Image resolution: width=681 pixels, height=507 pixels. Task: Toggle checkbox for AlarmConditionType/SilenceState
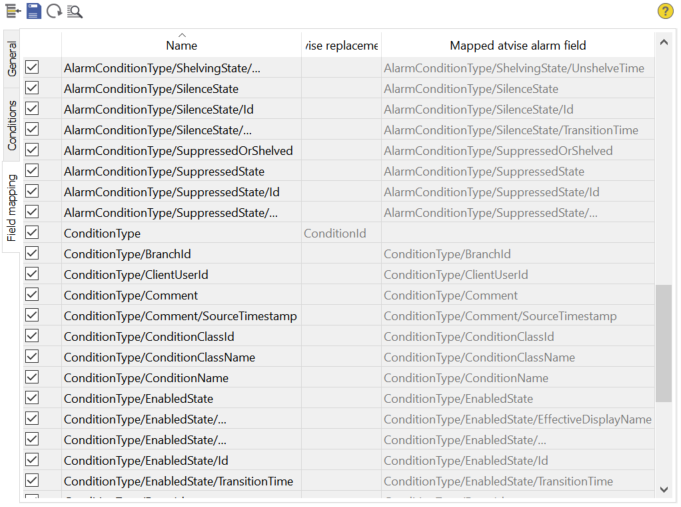pyautogui.click(x=32, y=89)
